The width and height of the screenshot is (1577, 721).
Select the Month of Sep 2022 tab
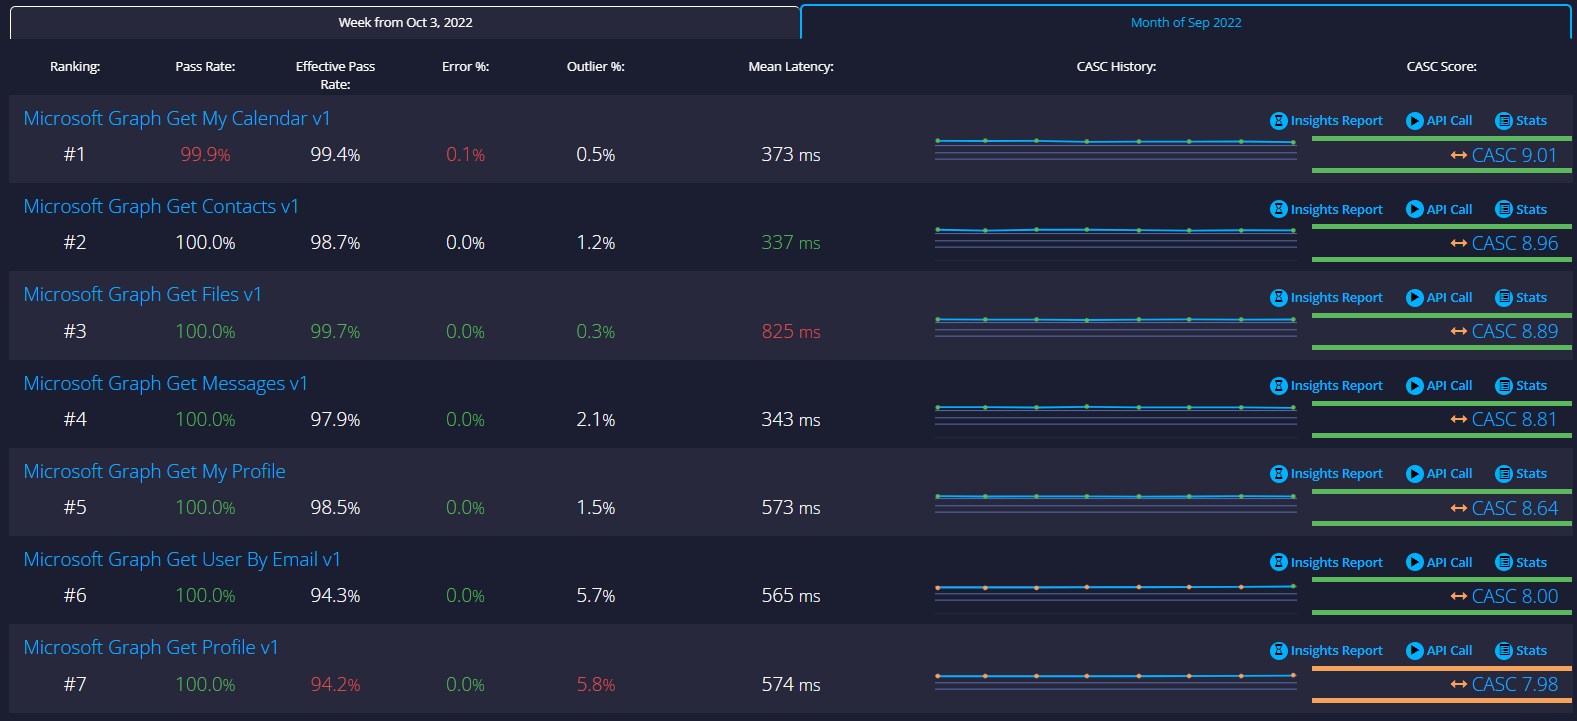pyautogui.click(x=1185, y=22)
